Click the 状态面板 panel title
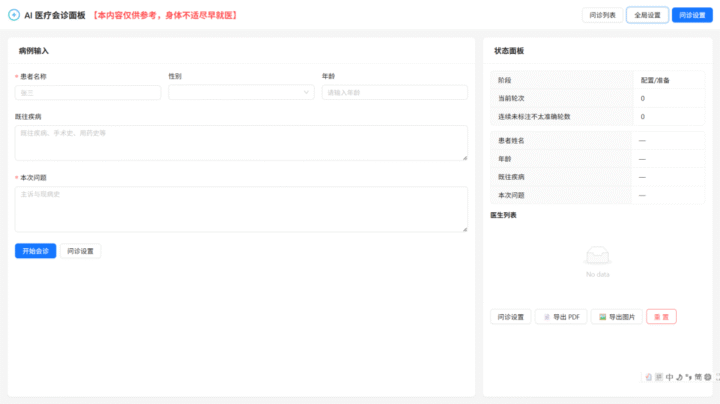 point(509,50)
